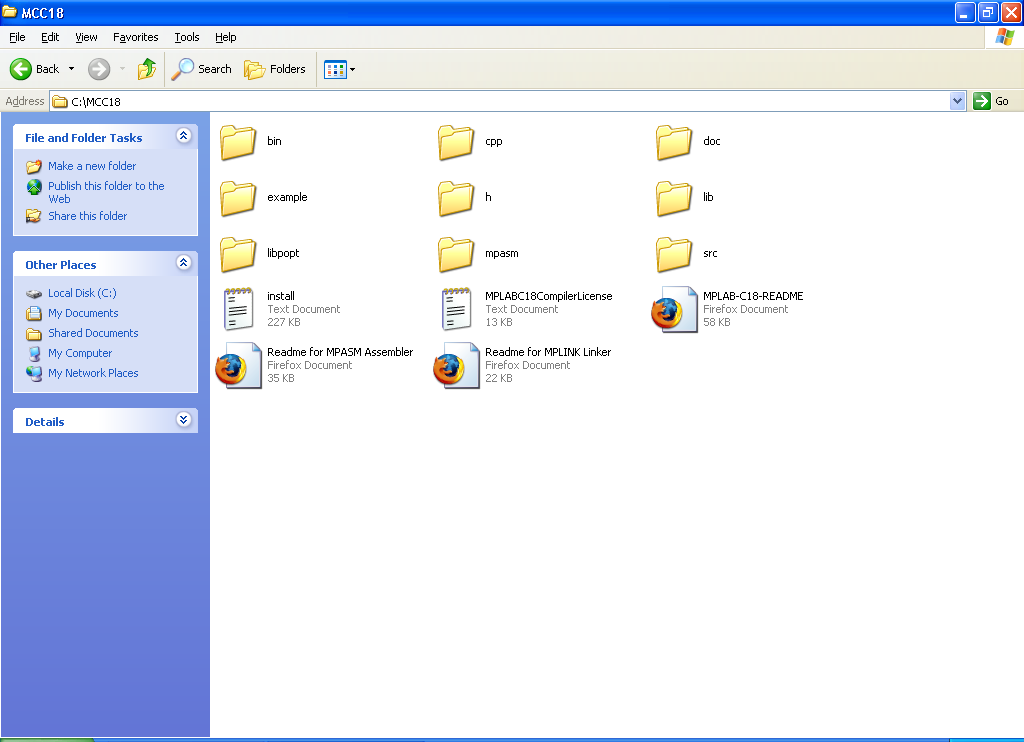Open the Favorites menu
The width and height of the screenshot is (1024, 742).
coord(136,37)
